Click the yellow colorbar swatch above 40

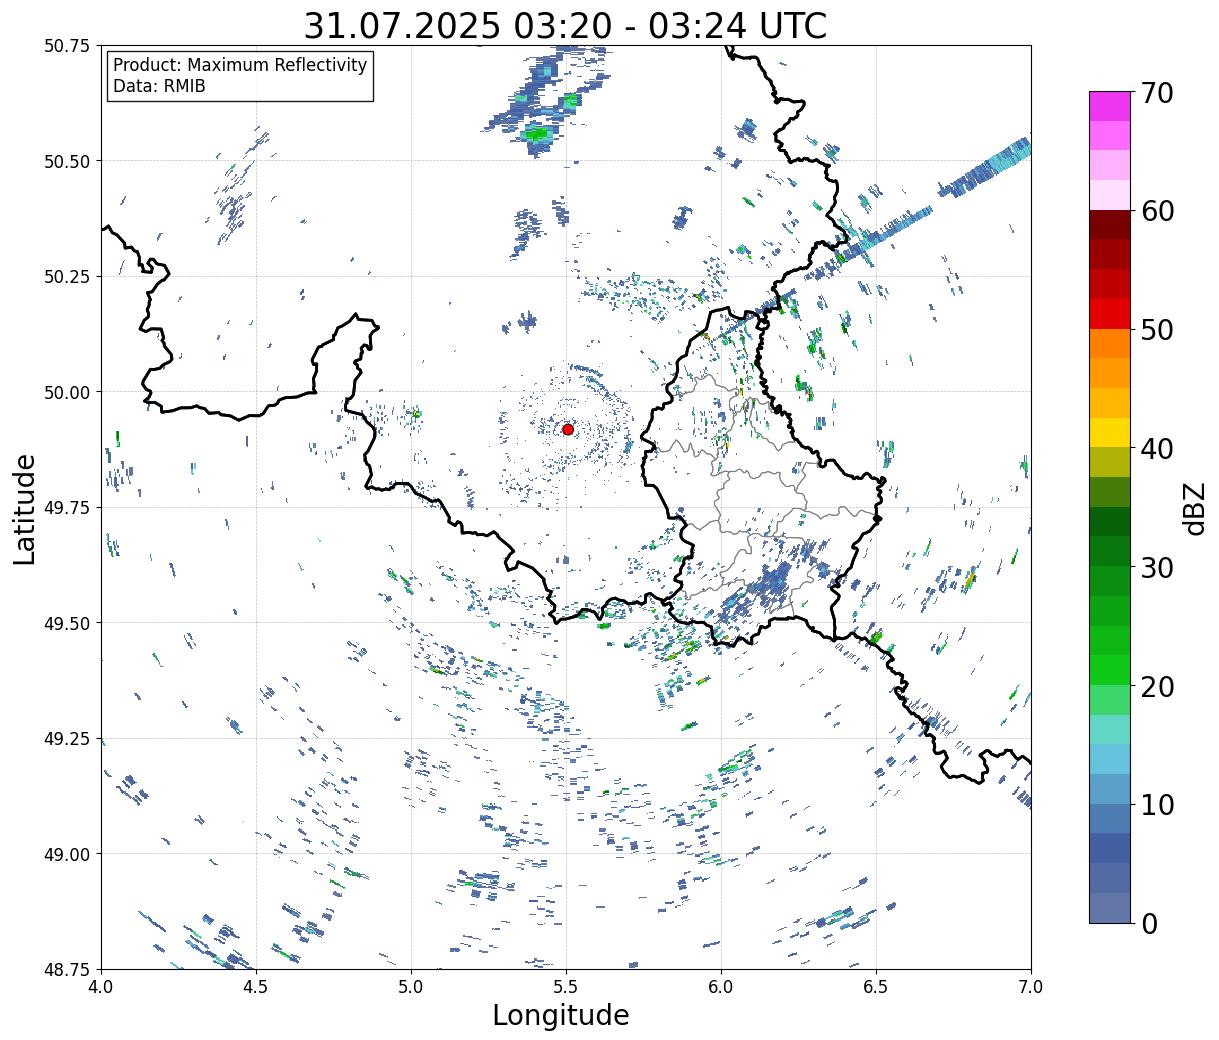tap(1110, 432)
